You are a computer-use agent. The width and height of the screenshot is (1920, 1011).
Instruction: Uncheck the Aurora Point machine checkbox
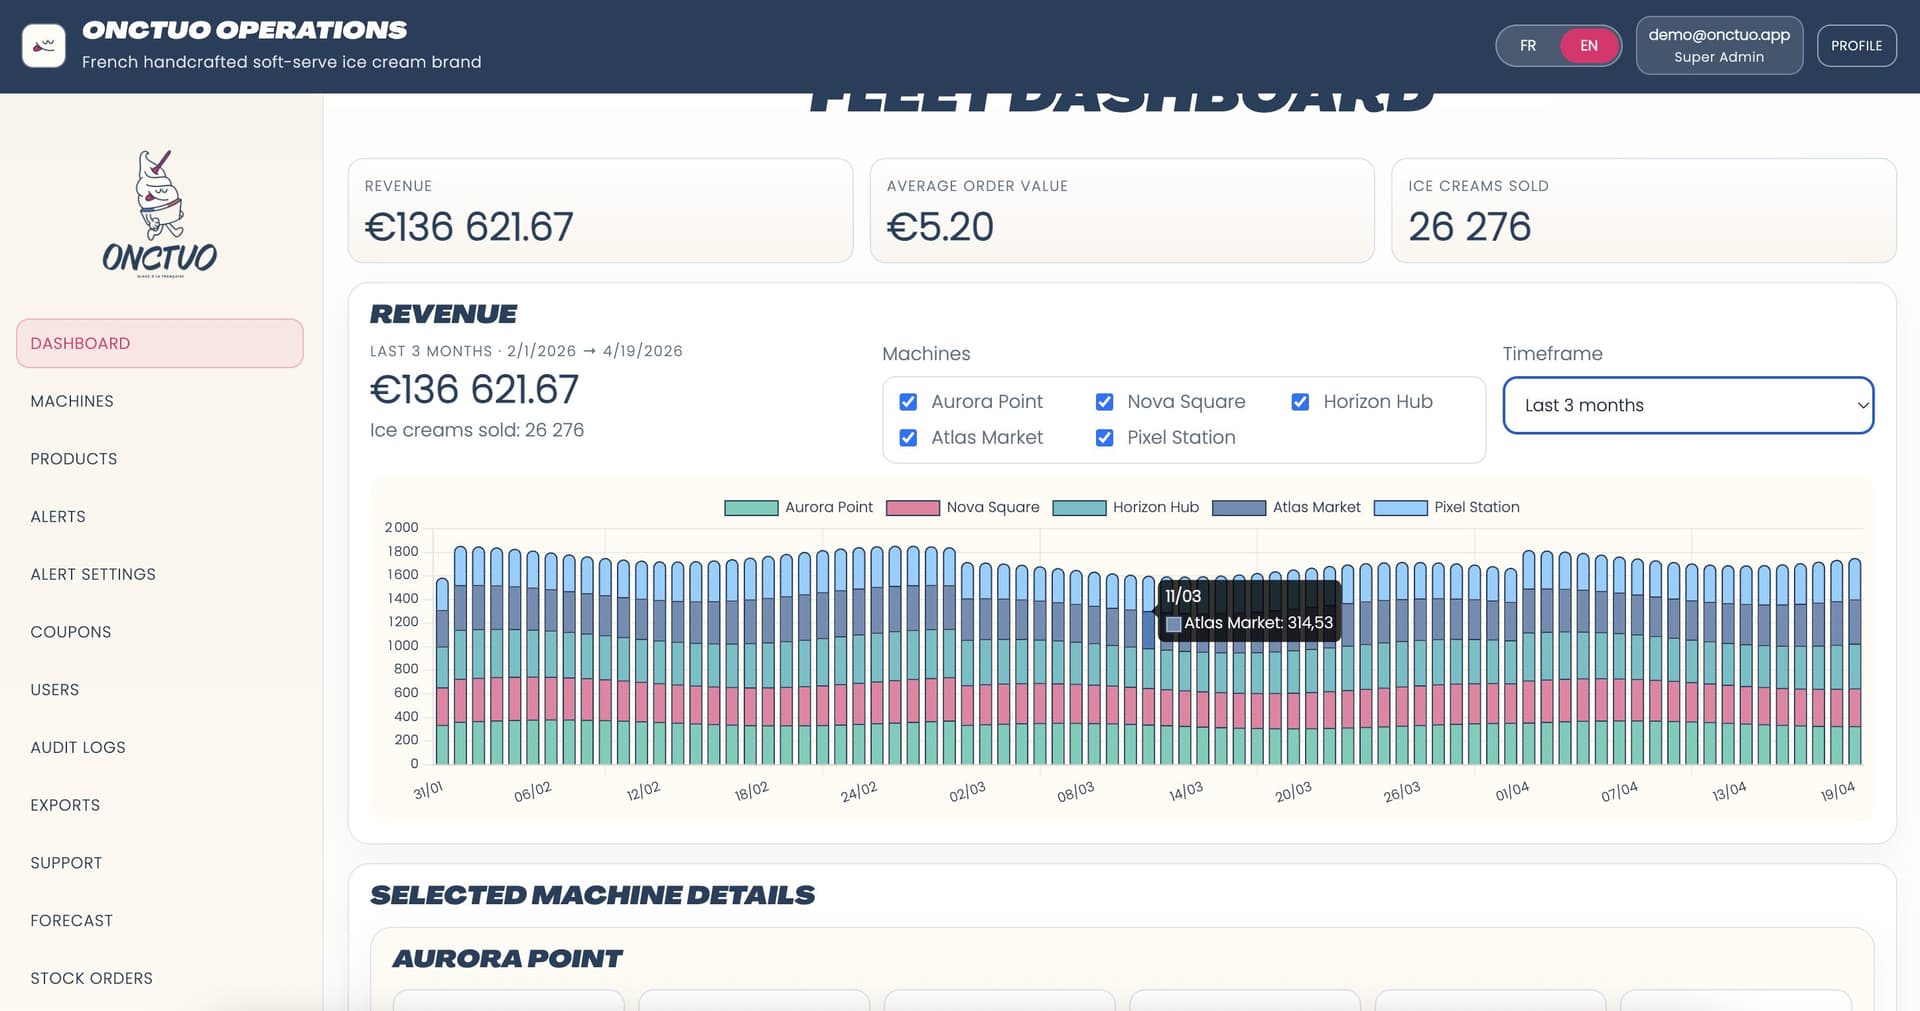pos(908,402)
